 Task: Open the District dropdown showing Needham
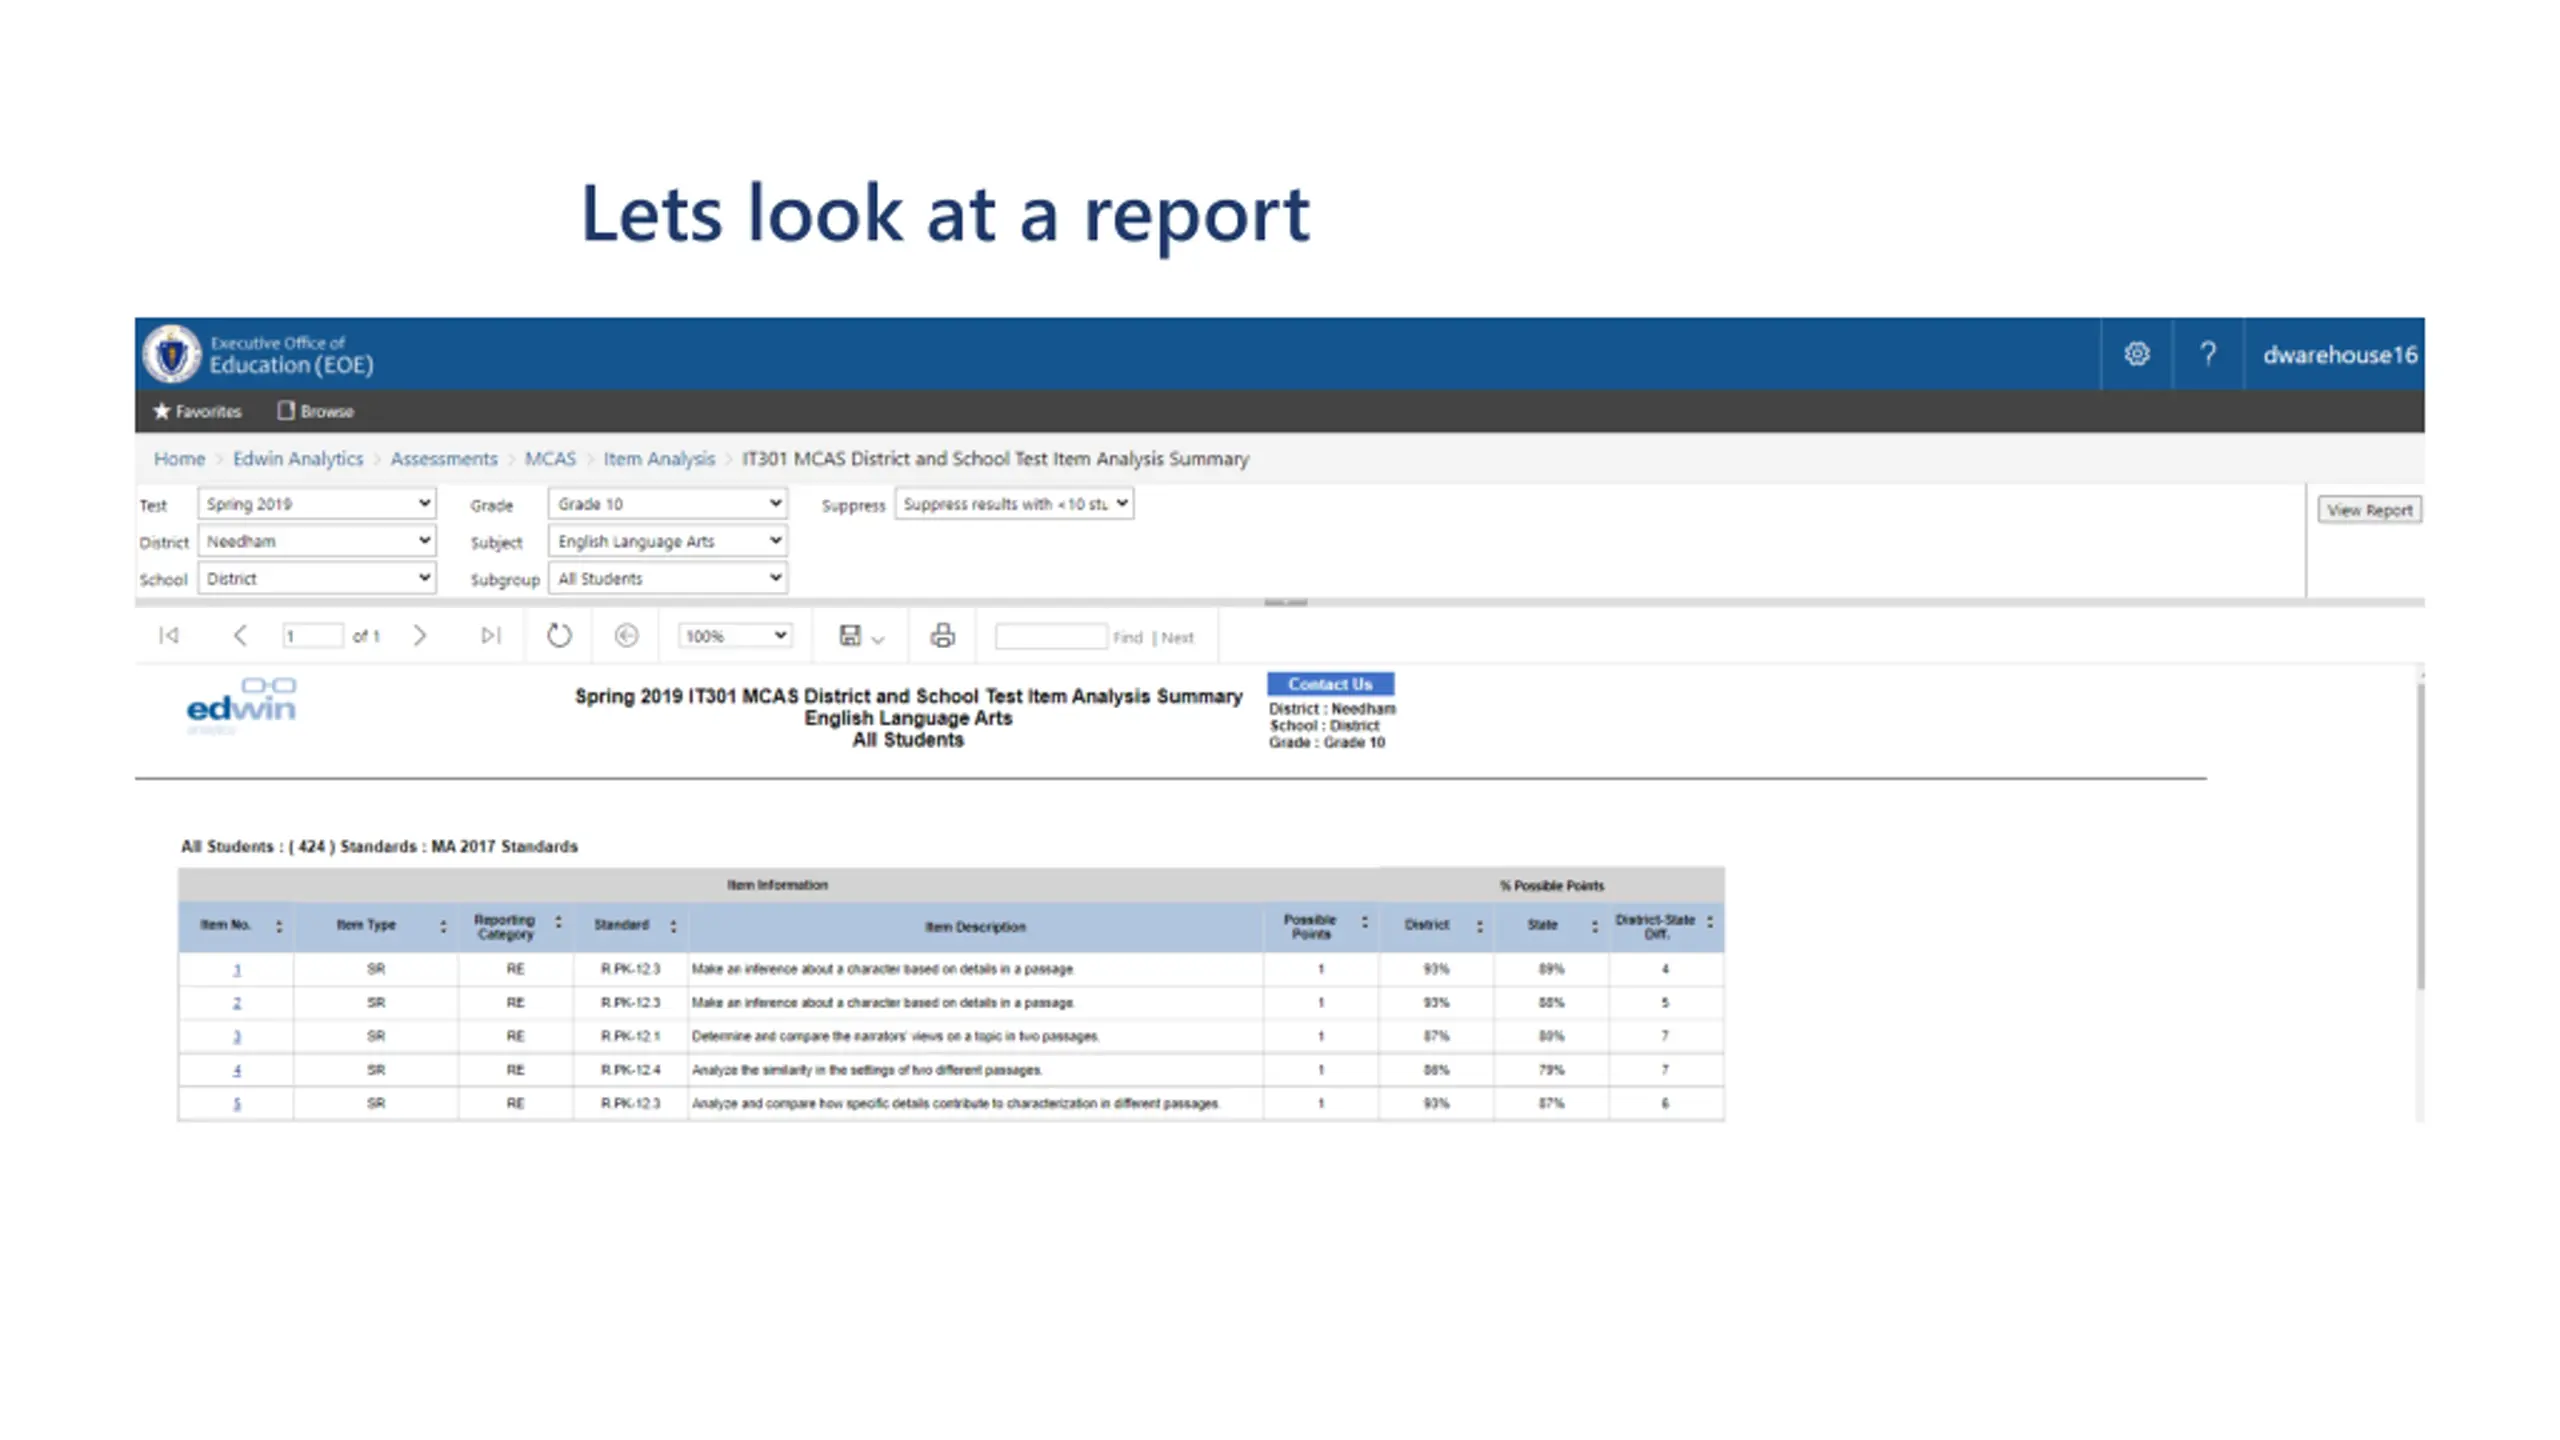[316, 540]
